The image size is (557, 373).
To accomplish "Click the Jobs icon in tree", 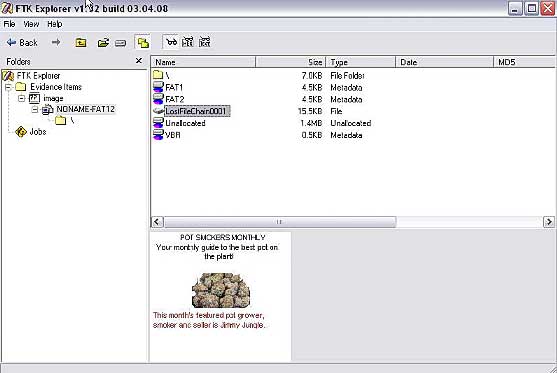I will [21, 132].
